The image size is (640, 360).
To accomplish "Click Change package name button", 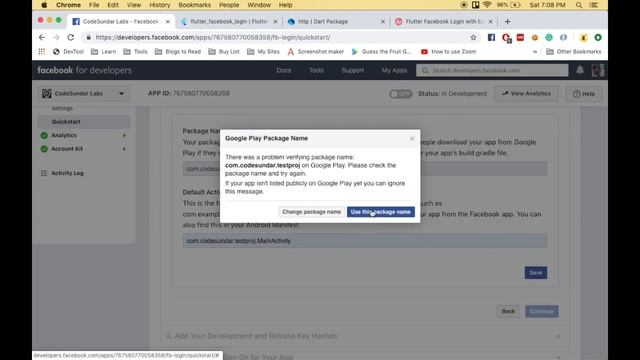I will (x=311, y=212).
